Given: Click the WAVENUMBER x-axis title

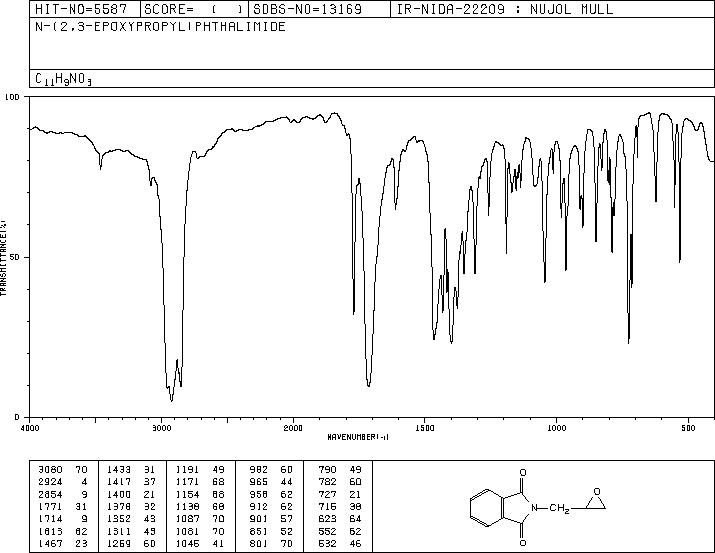Looking at the screenshot, I should click(x=358, y=437).
